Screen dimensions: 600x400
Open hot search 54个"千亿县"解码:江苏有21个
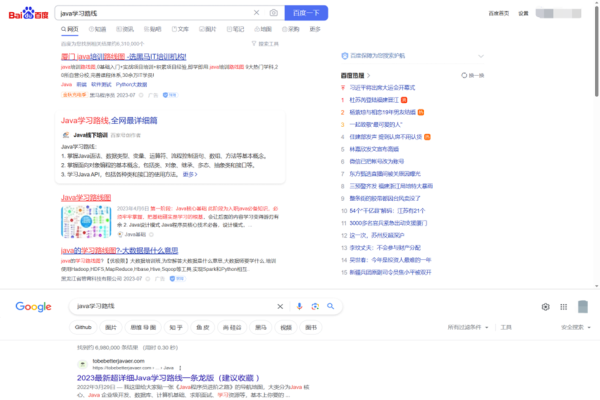pyautogui.click(x=387, y=211)
